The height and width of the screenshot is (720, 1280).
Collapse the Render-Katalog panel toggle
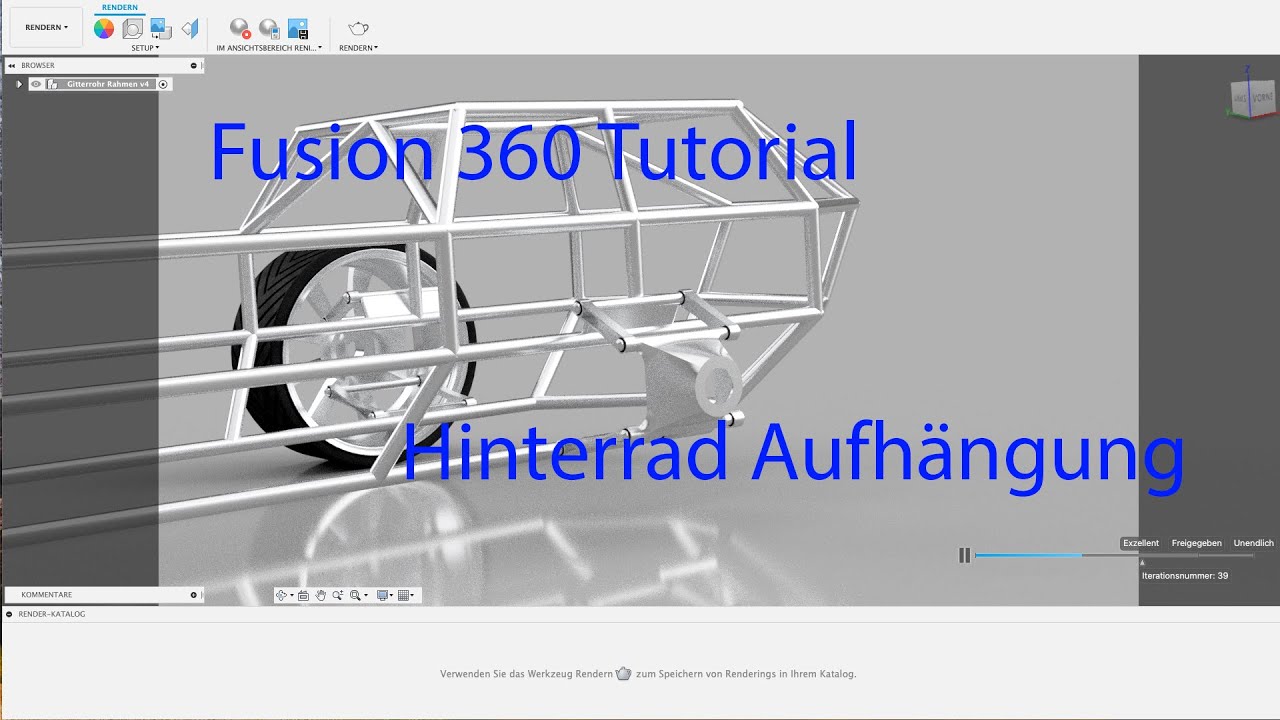(x=9, y=614)
